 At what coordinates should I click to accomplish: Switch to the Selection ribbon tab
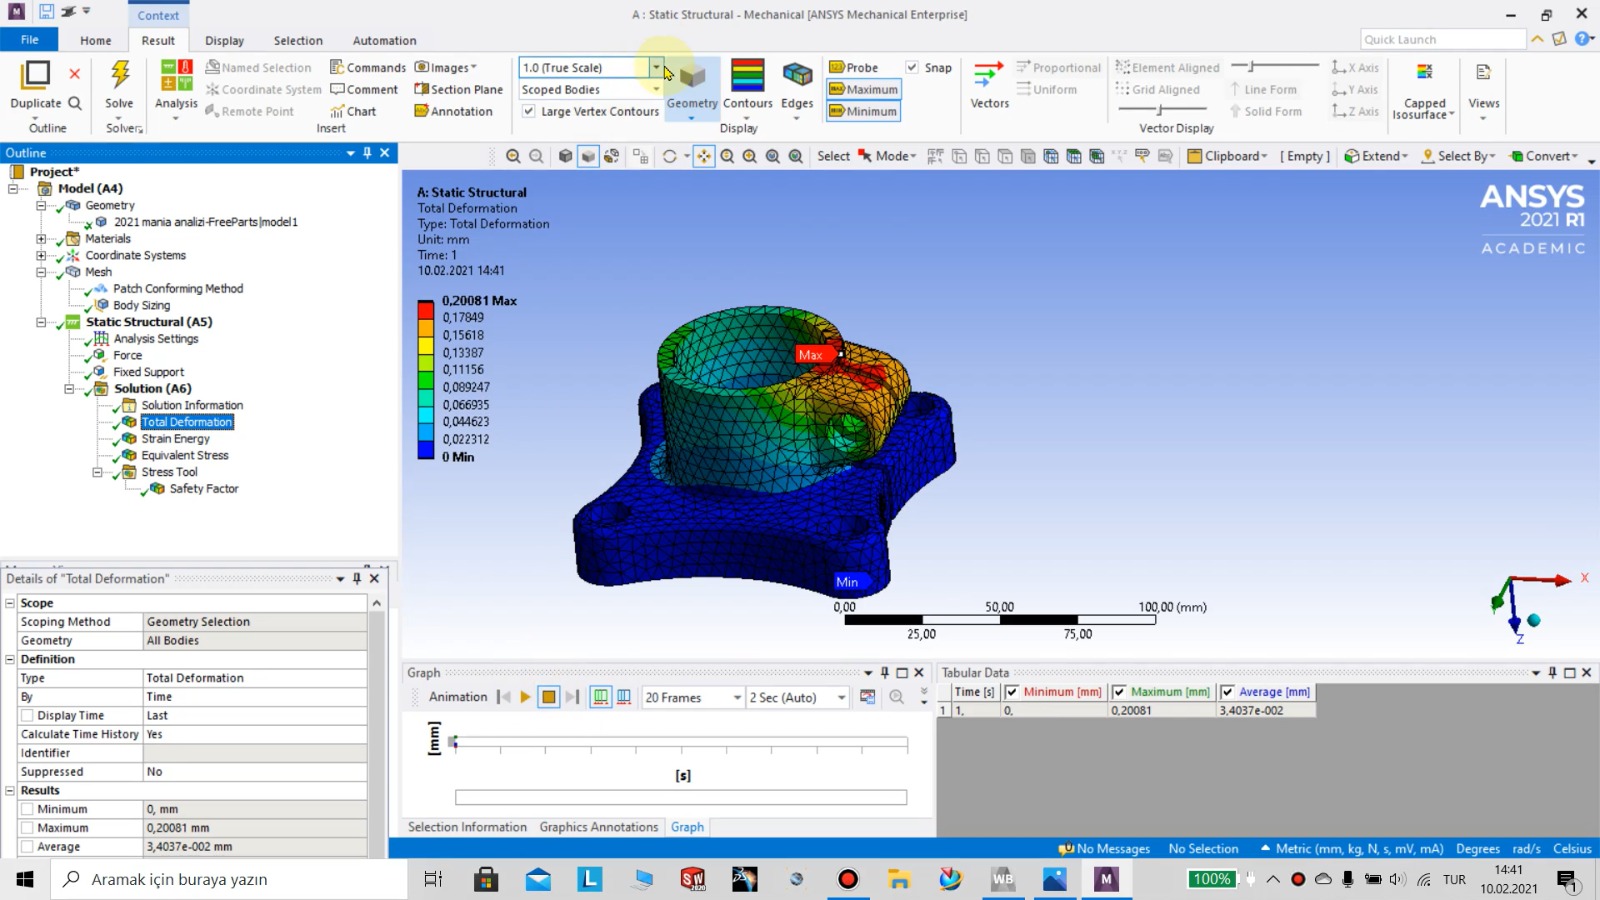298,41
